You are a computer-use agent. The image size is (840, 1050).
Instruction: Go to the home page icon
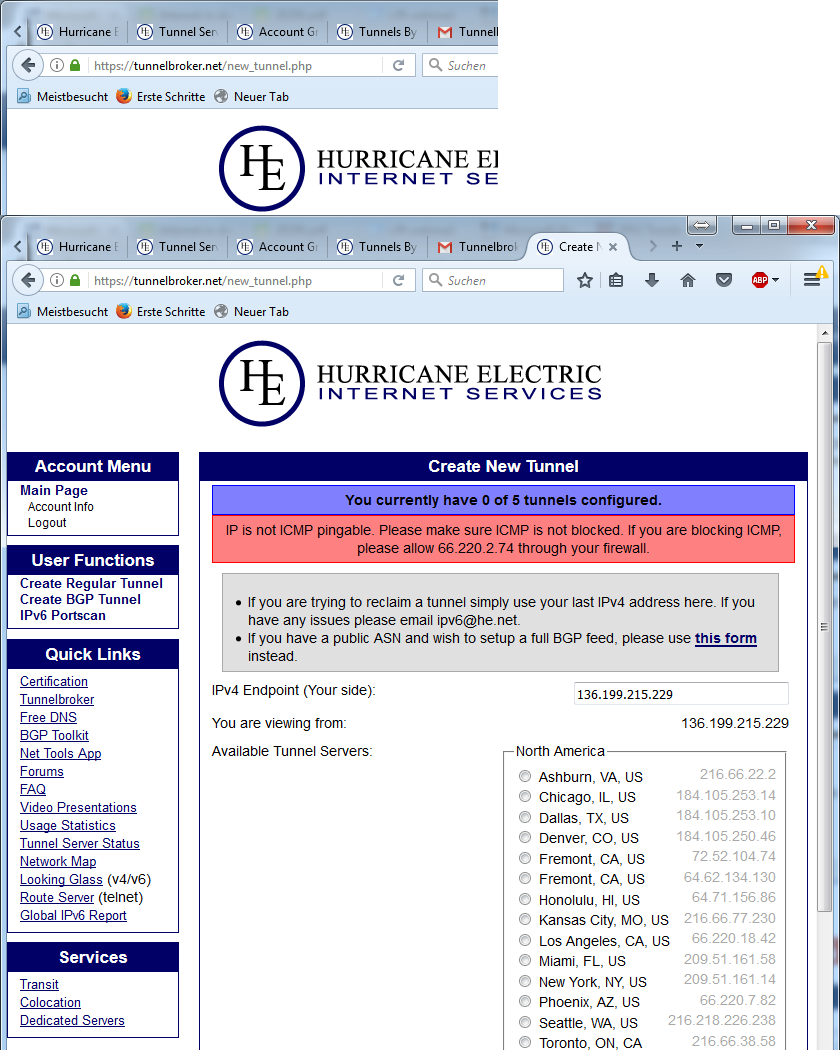pyautogui.click(x=688, y=281)
